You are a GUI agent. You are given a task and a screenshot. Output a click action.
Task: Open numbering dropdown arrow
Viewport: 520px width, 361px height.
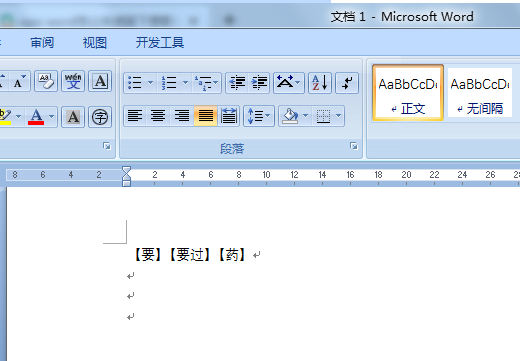tap(185, 82)
